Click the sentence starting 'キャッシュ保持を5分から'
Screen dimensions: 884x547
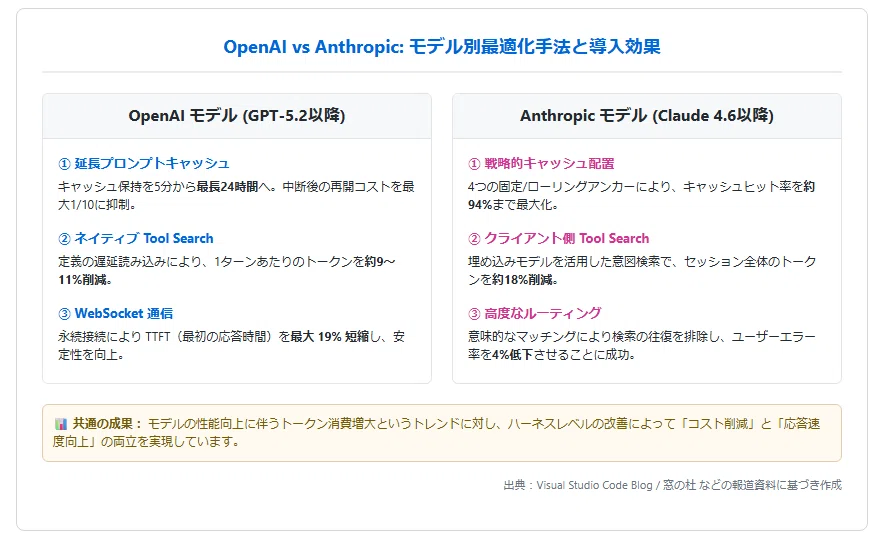(236, 196)
